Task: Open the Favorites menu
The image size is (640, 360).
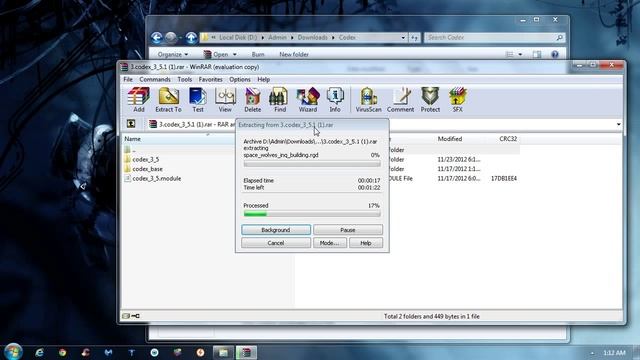Action: (211, 80)
